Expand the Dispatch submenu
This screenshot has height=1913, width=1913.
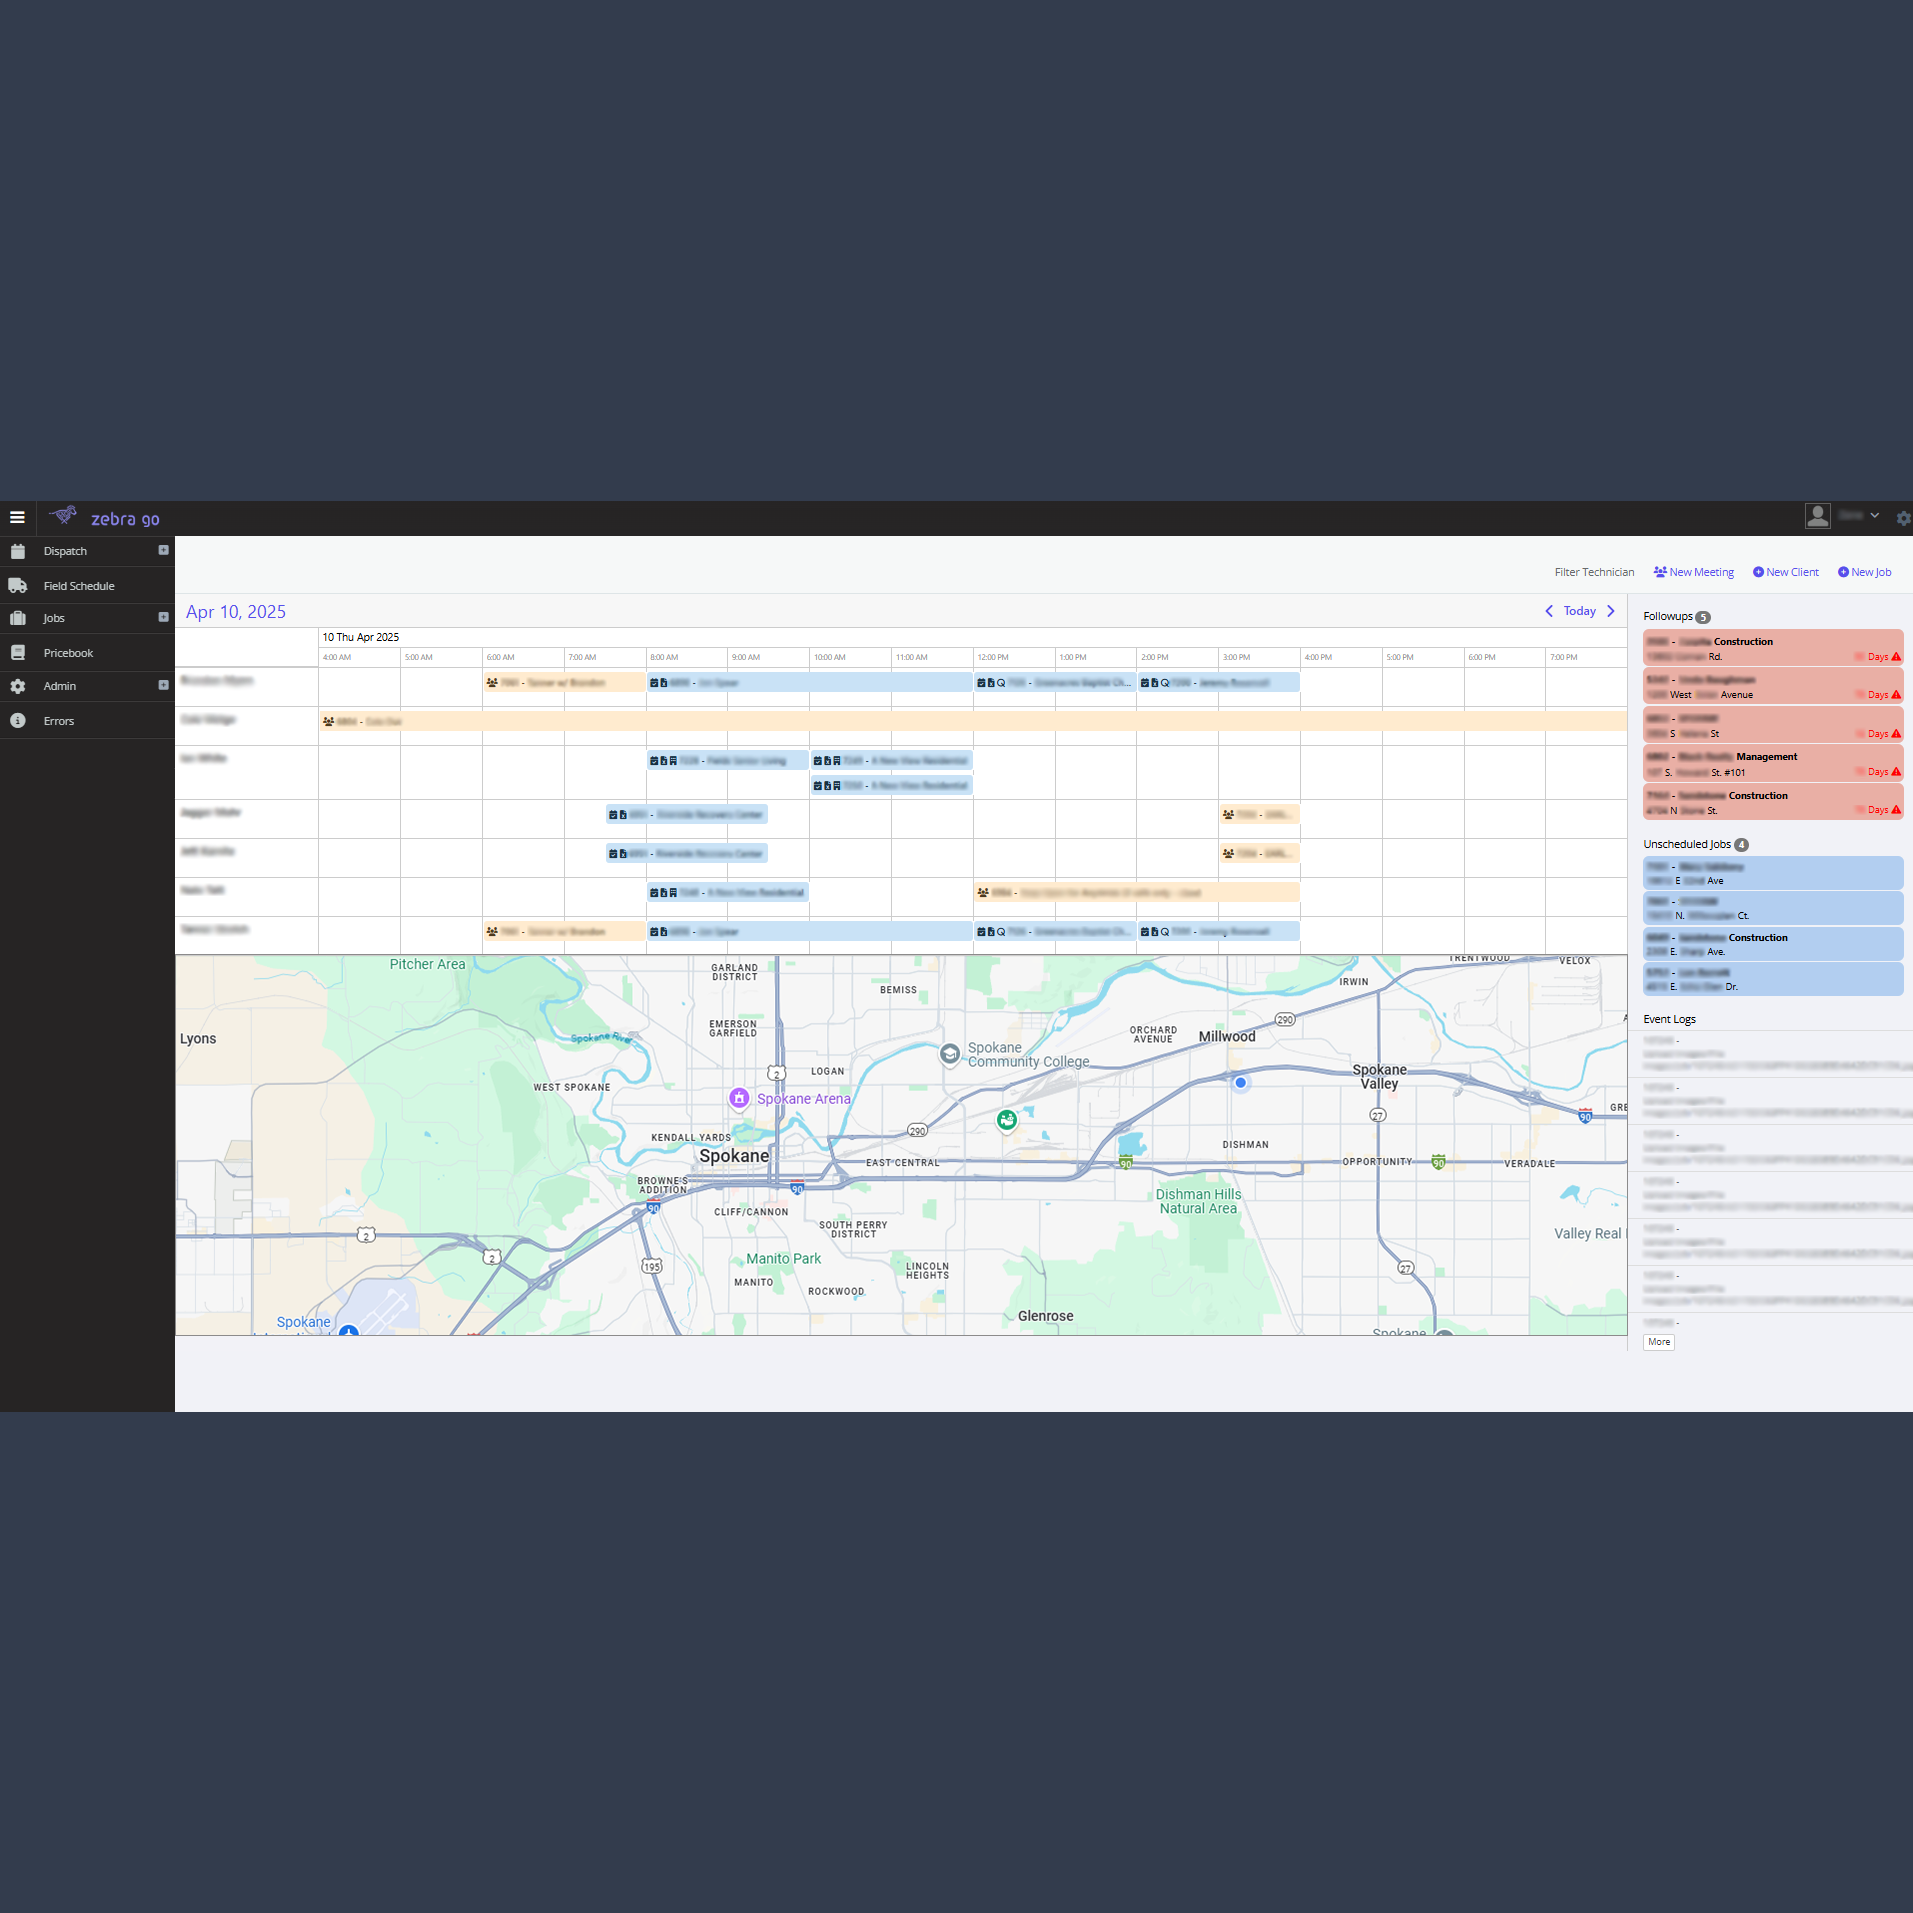[163, 551]
